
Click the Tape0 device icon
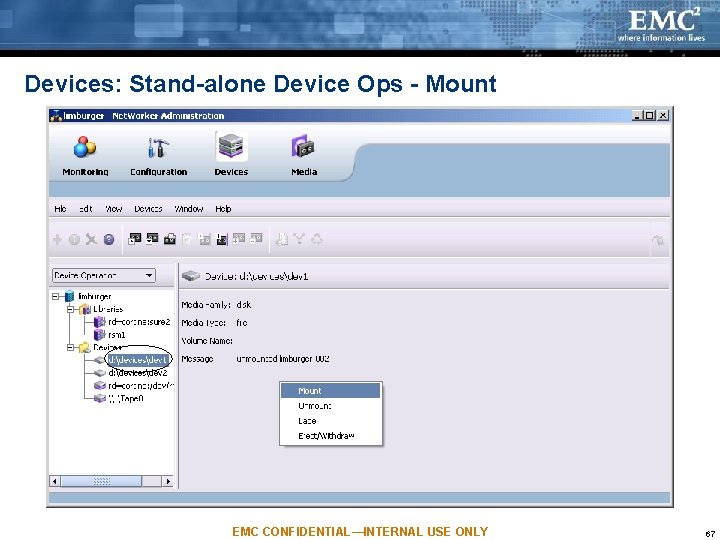coord(100,398)
